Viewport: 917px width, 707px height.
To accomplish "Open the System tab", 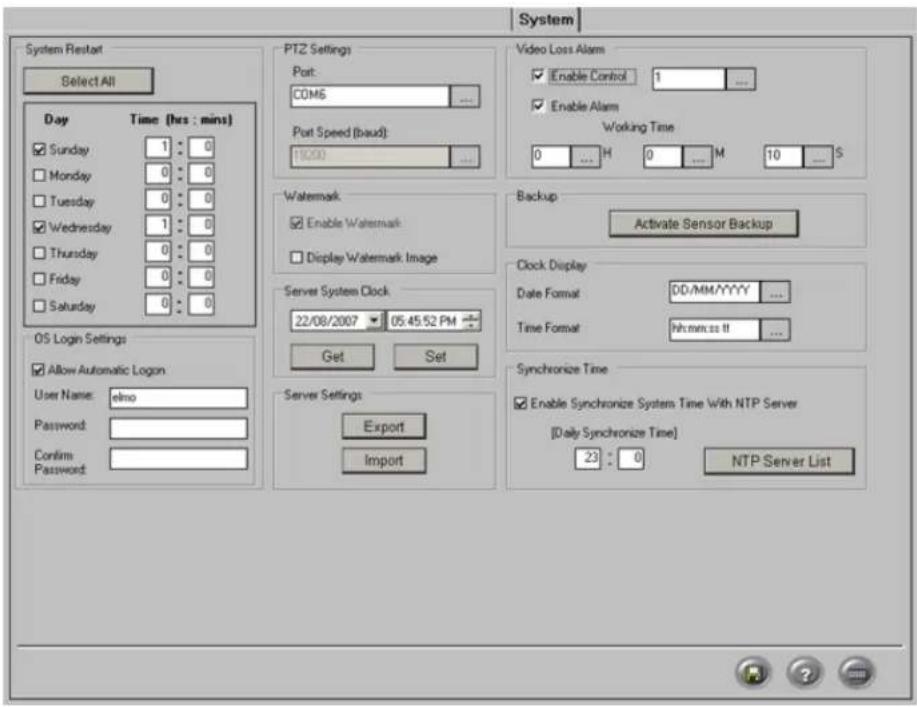I will point(546,19).
